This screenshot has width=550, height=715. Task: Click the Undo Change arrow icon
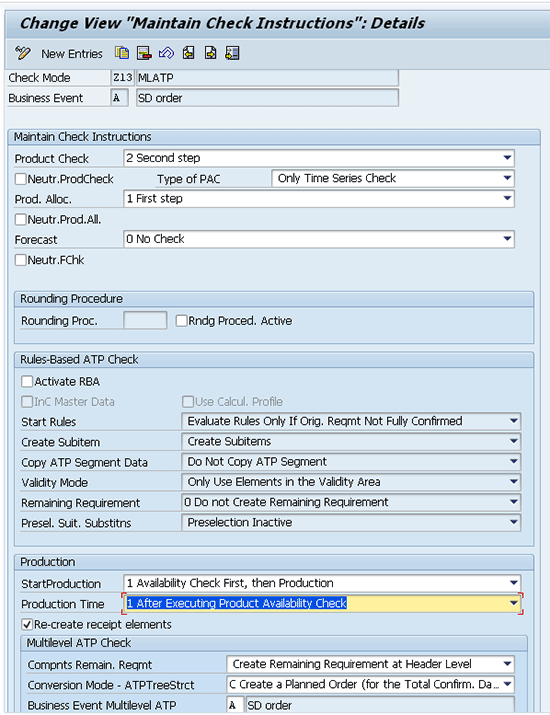[x=166, y=53]
